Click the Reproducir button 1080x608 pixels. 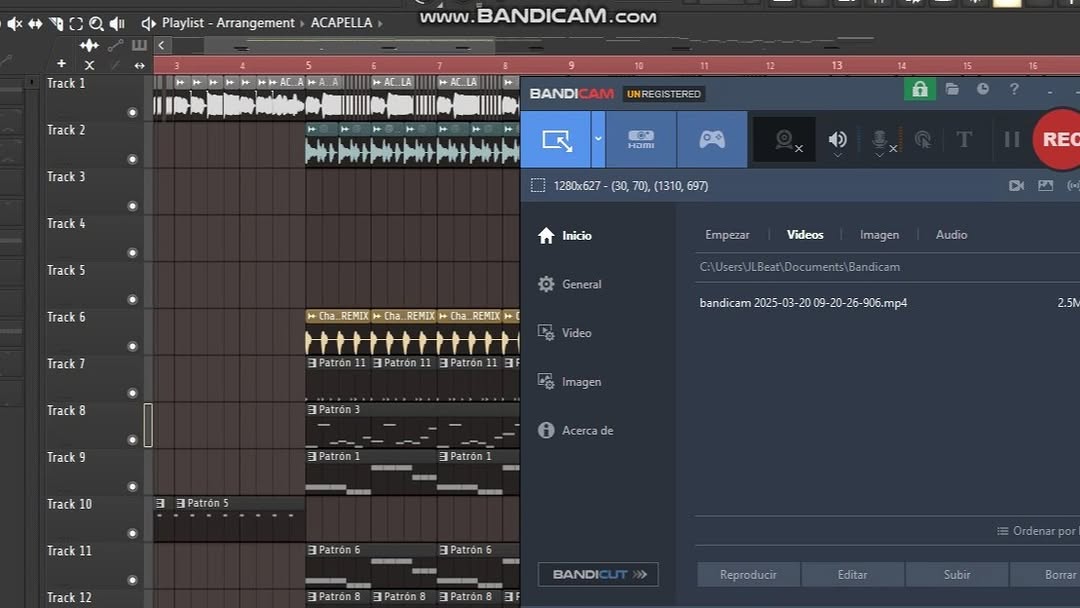pos(748,575)
